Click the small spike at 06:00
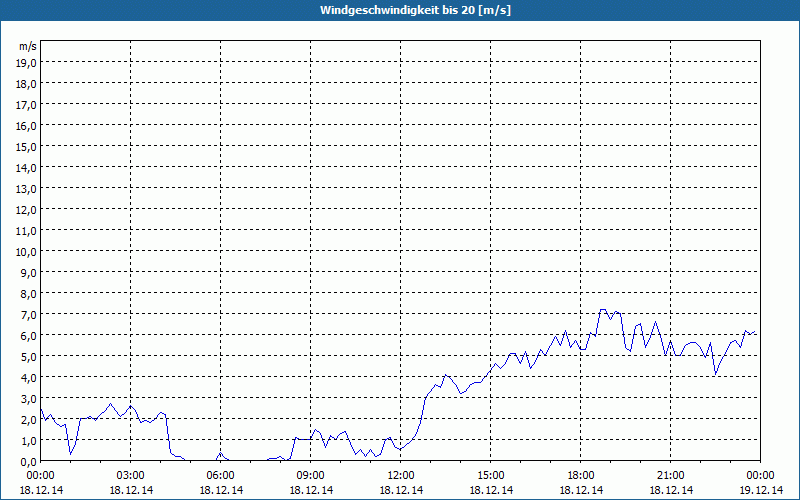This screenshot has height=500, width=800. point(220,453)
